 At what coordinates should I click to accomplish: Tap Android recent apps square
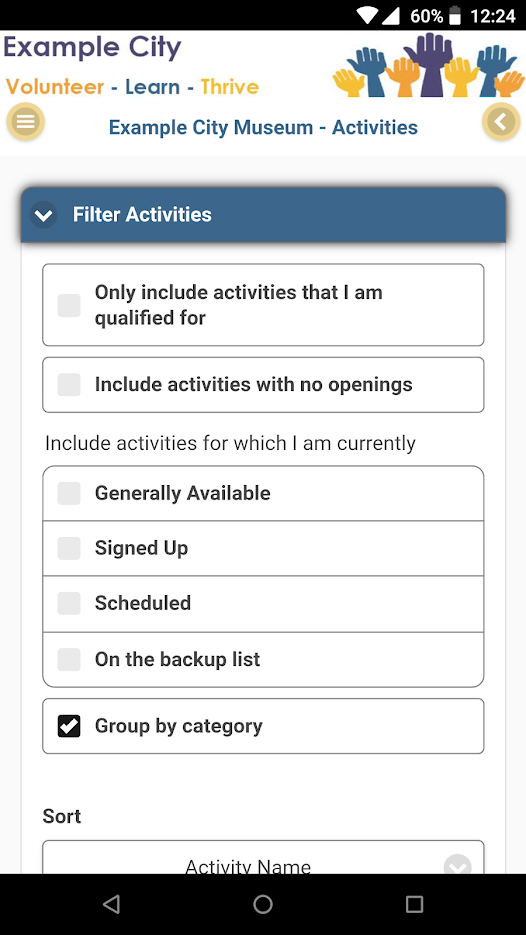pos(414,904)
